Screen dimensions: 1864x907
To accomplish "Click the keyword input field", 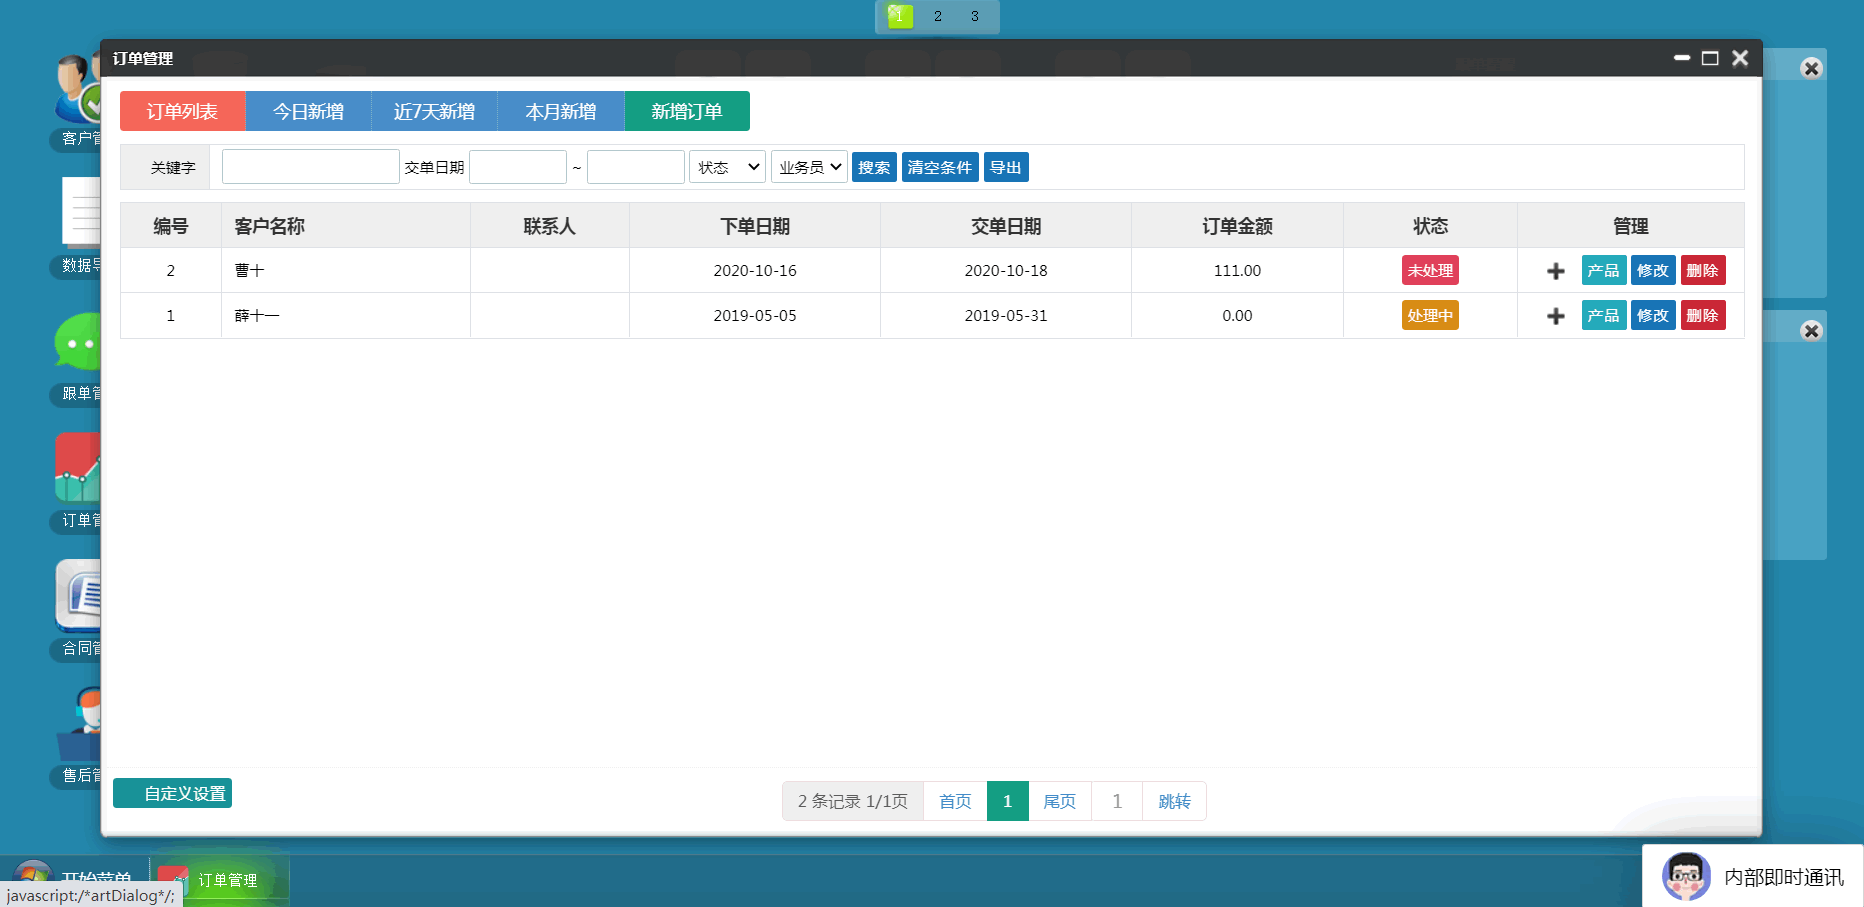I will point(310,167).
